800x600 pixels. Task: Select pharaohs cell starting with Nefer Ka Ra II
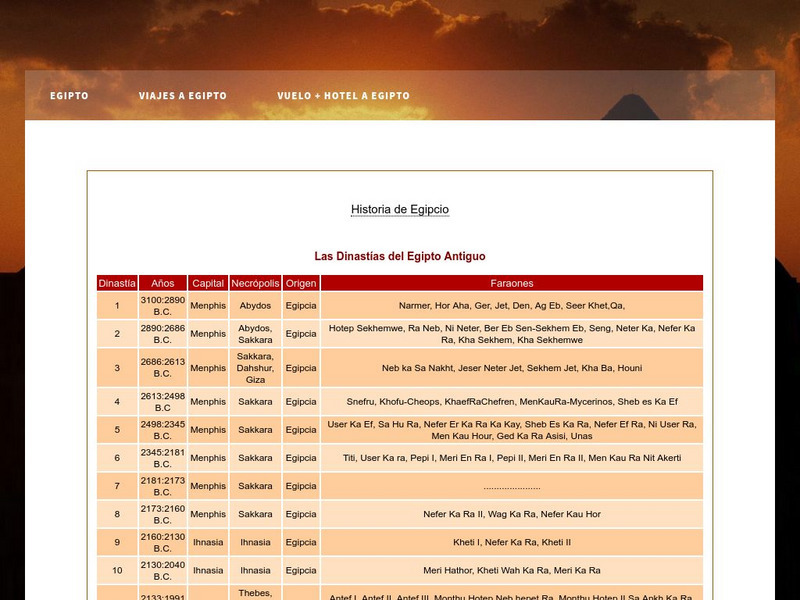point(512,514)
